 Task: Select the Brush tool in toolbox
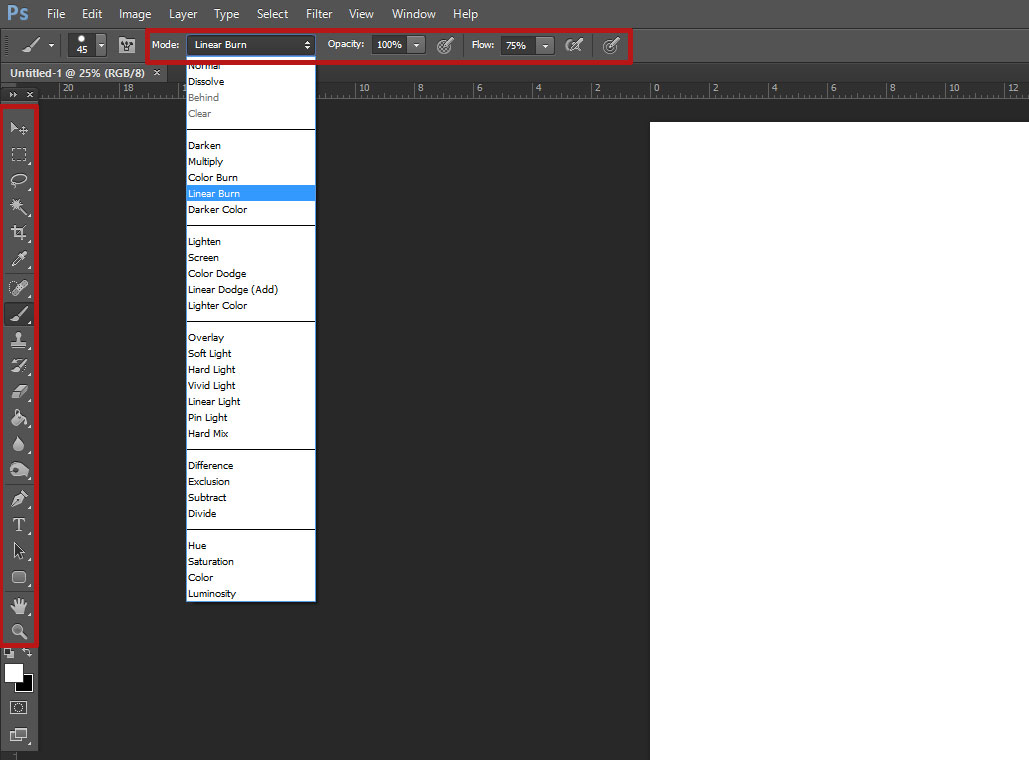[19, 314]
